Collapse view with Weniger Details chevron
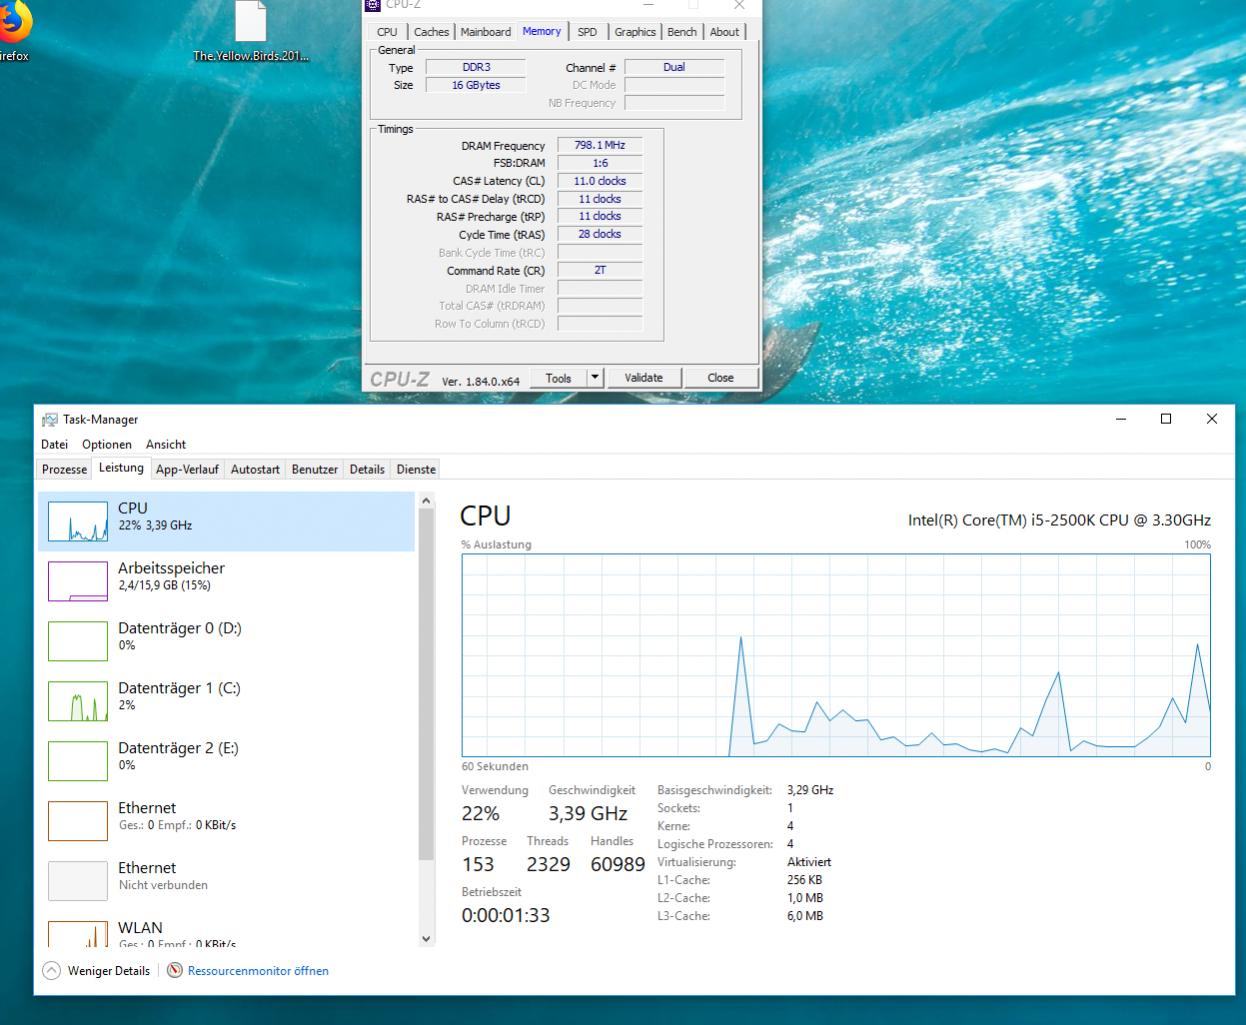 (51, 971)
